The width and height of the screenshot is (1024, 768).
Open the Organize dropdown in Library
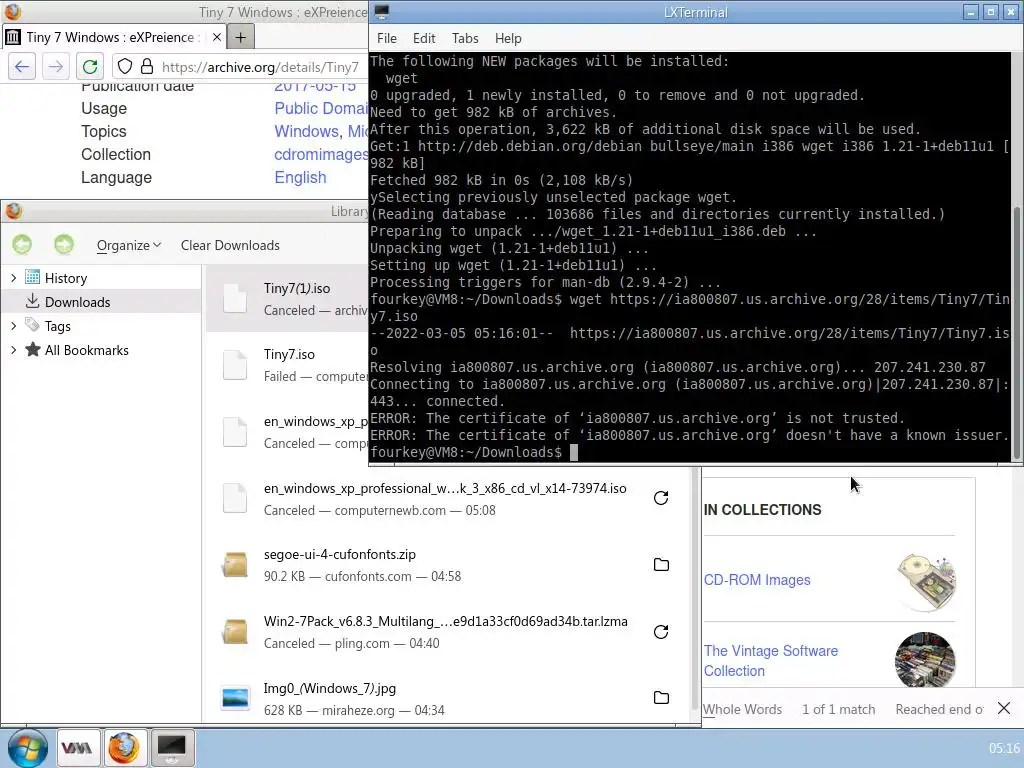[129, 246]
